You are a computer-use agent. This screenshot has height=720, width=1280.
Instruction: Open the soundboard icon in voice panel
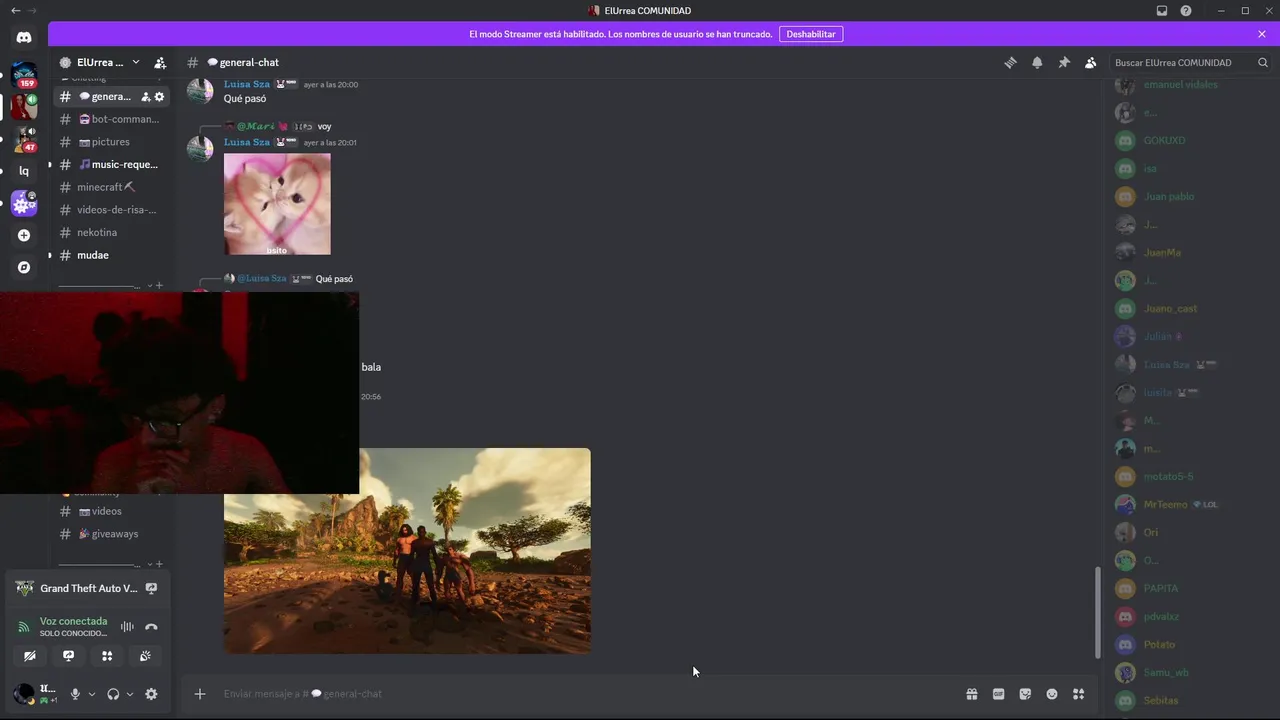click(x=145, y=656)
